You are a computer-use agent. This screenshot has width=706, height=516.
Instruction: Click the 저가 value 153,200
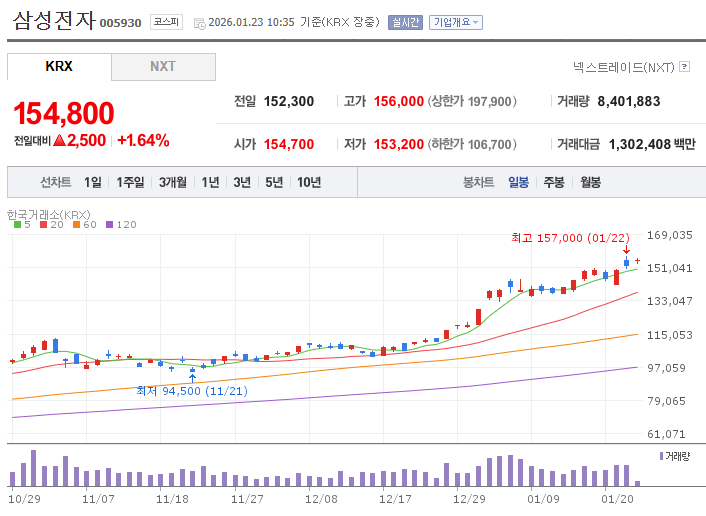pos(398,144)
